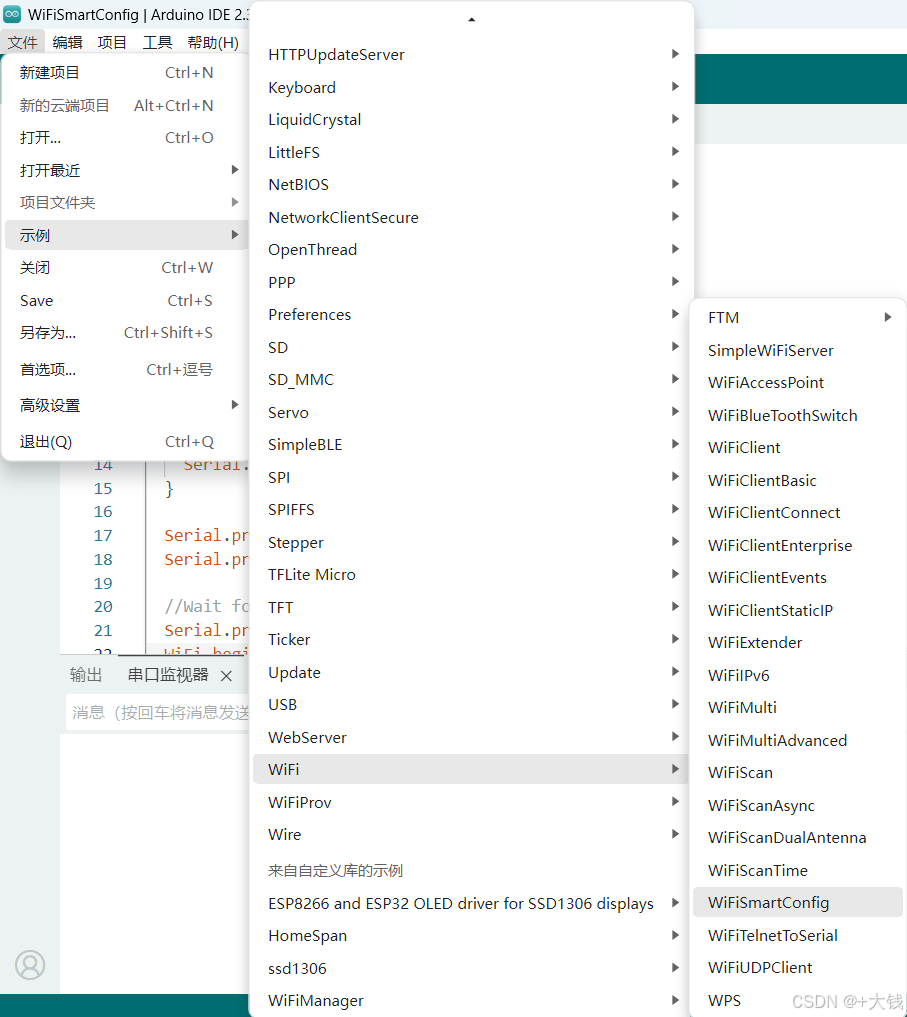Open the Update examples submenu

pyautogui.click(x=472, y=672)
